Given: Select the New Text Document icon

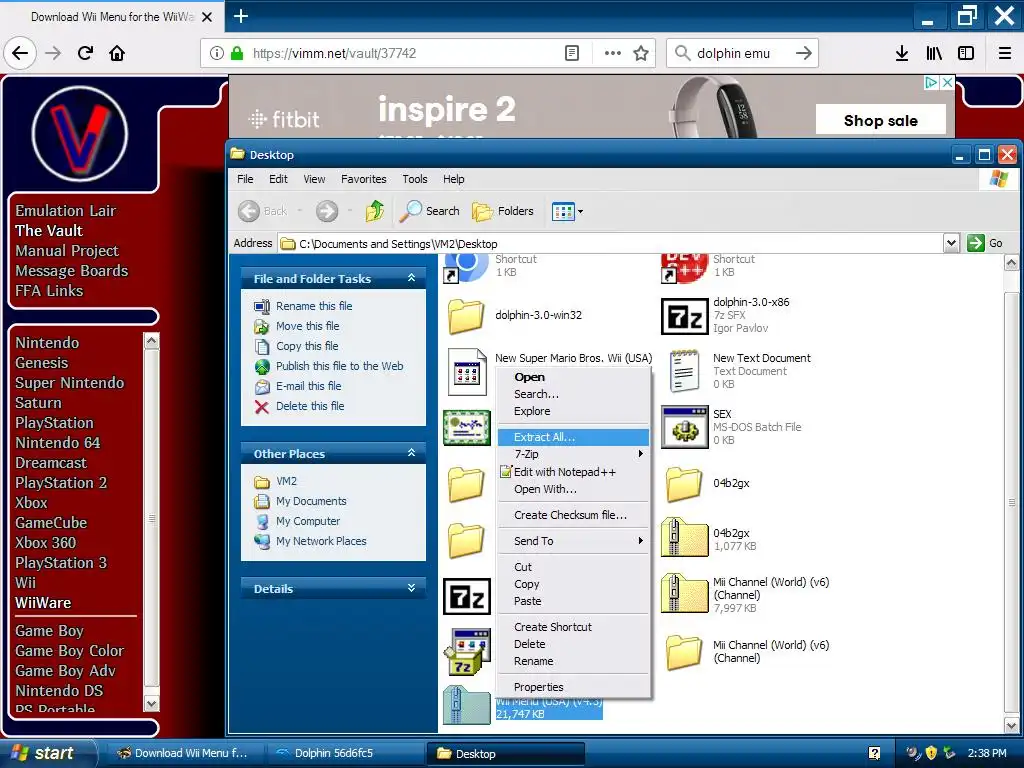Looking at the screenshot, I should (684, 371).
